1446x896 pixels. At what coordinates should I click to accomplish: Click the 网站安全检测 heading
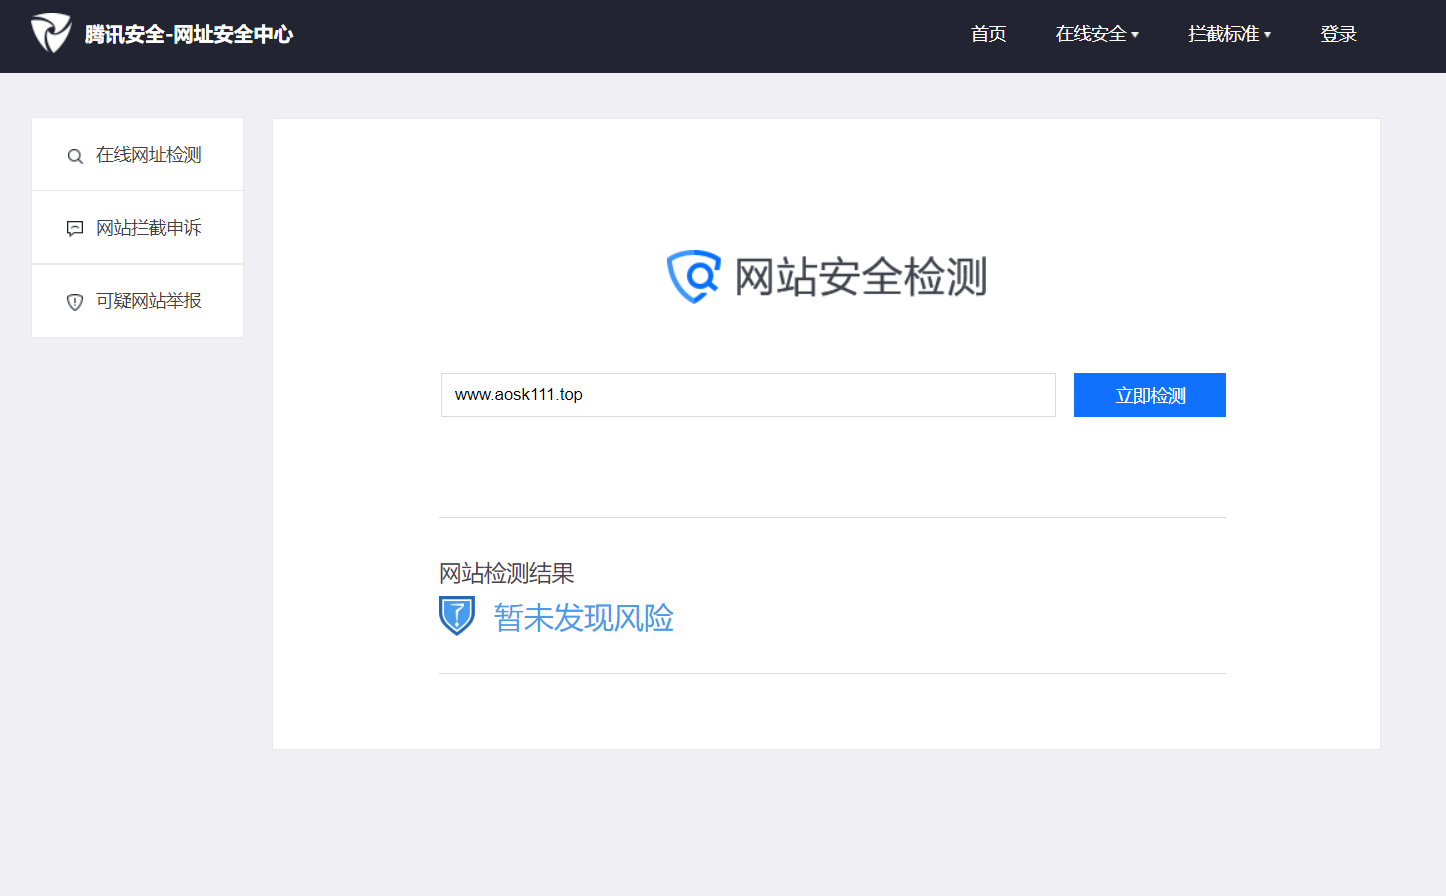tap(860, 277)
